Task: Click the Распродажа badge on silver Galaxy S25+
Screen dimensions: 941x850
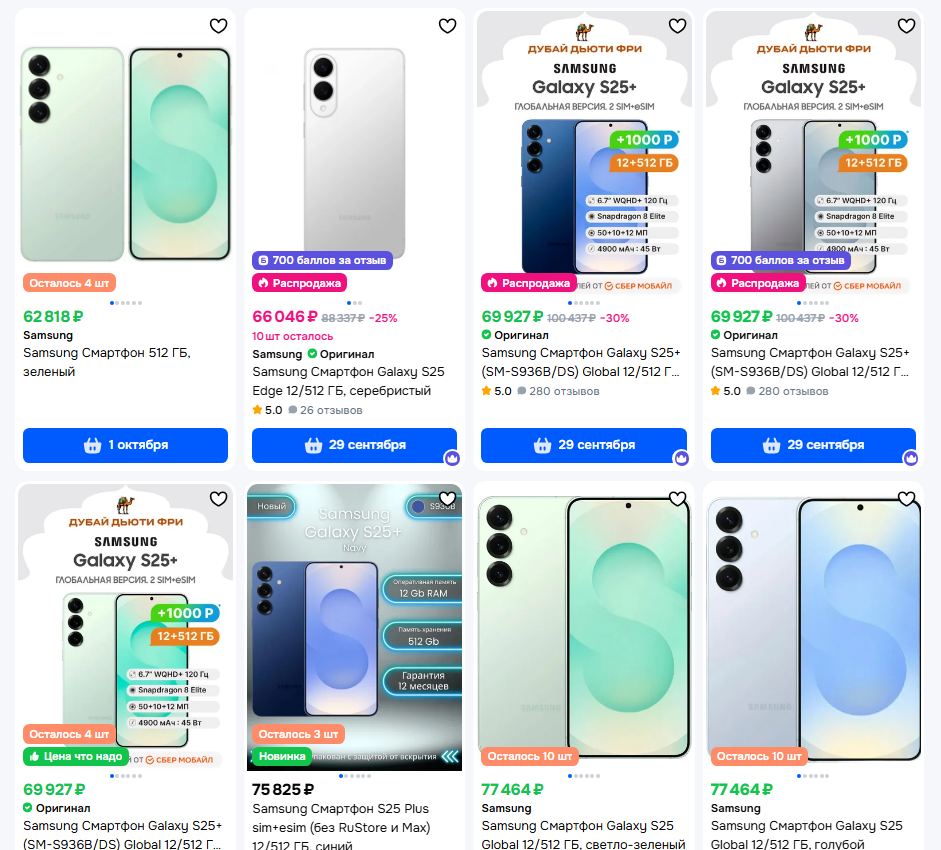Action: pyautogui.click(x=759, y=283)
